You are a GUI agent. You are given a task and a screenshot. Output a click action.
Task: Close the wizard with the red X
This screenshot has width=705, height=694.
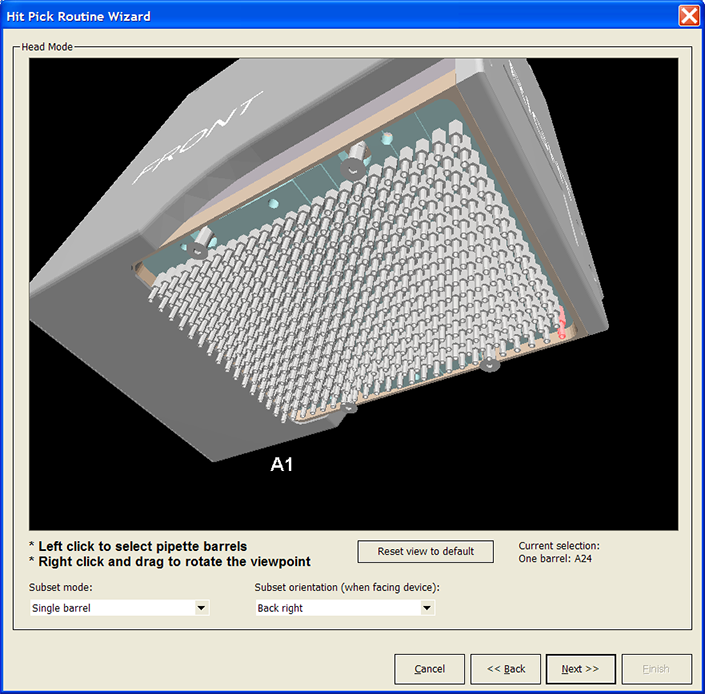pyautogui.click(x=689, y=16)
